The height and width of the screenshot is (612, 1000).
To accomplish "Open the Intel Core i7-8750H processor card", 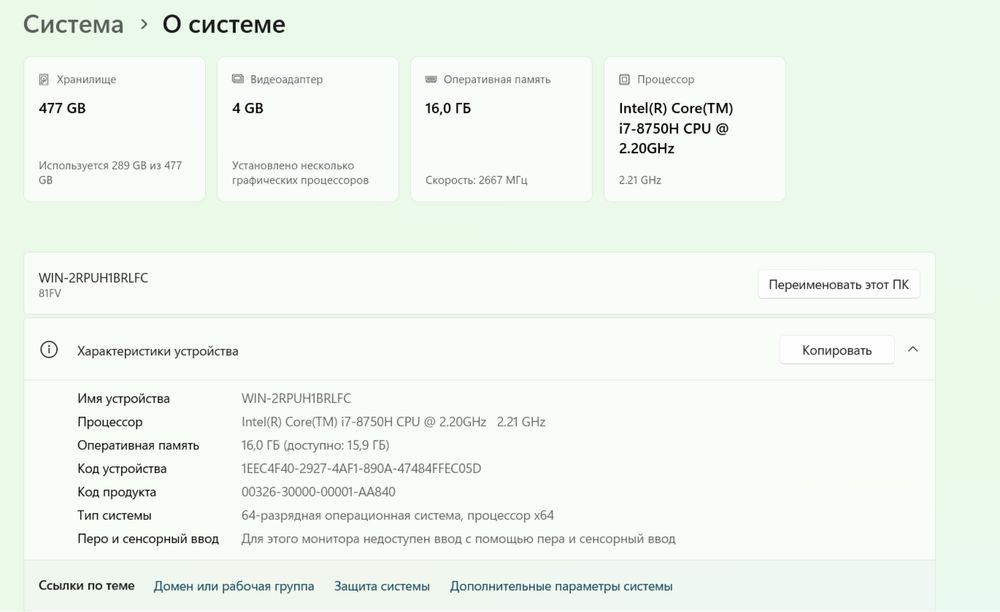I will [x=694, y=129].
